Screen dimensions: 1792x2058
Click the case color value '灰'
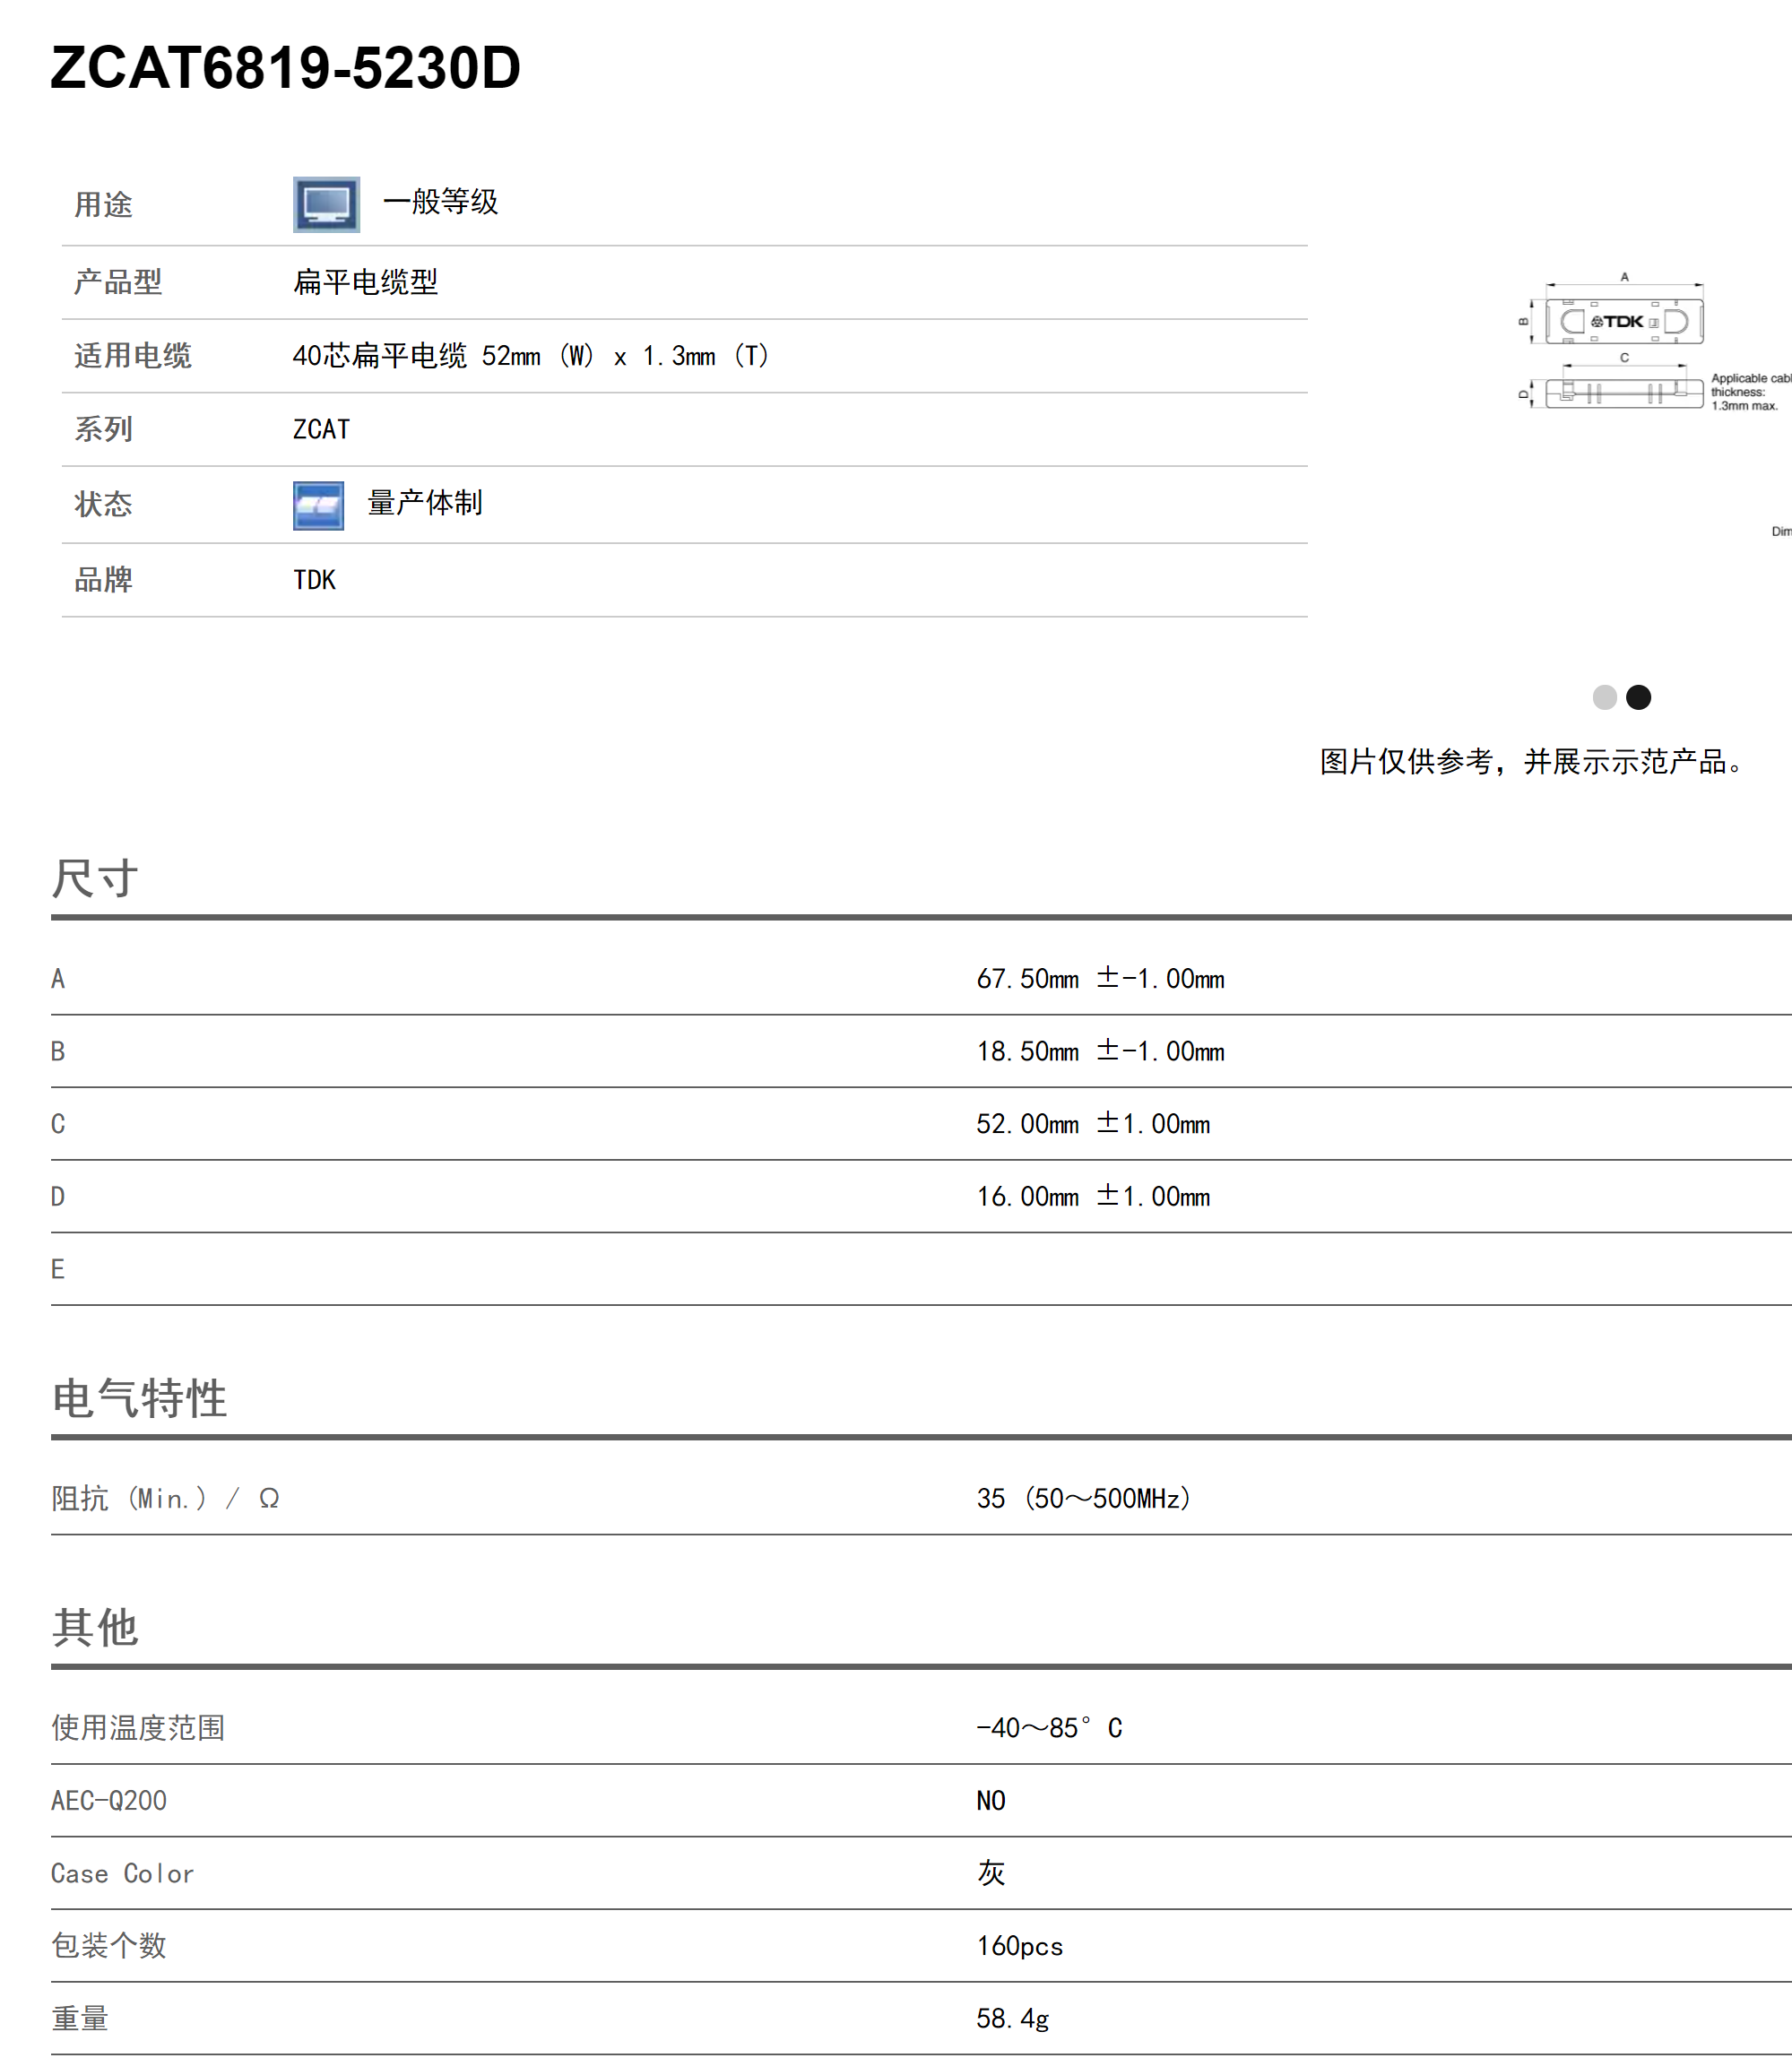(x=991, y=1872)
